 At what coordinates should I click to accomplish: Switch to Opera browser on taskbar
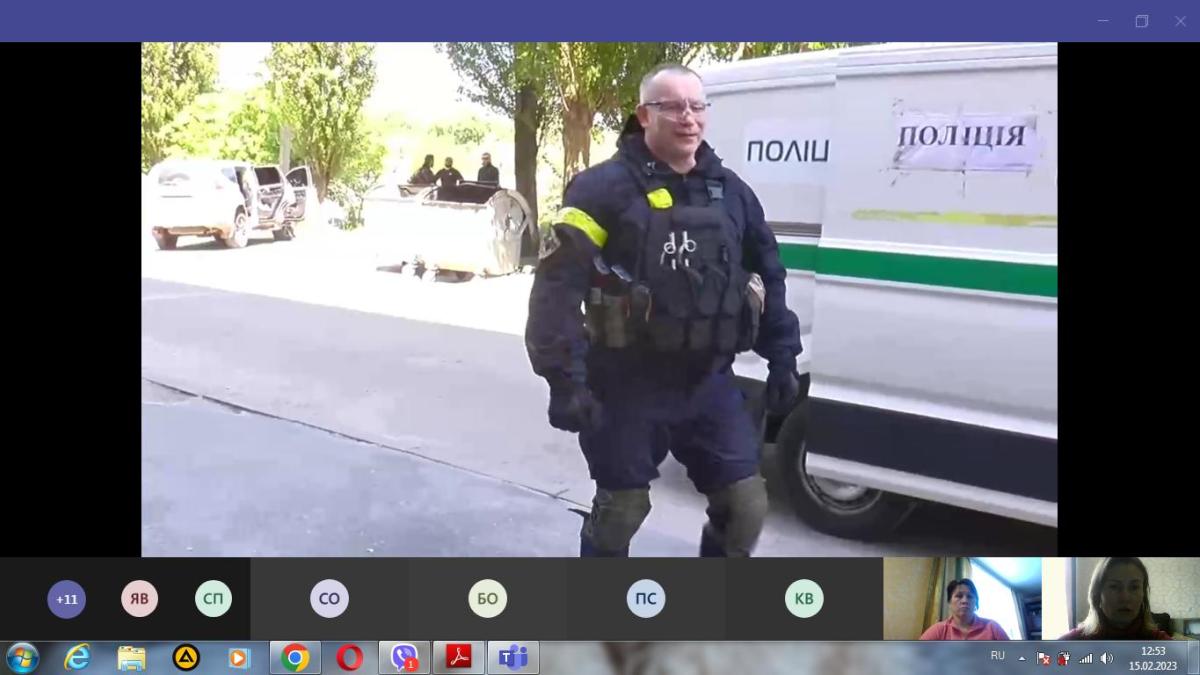tap(350, 657)
